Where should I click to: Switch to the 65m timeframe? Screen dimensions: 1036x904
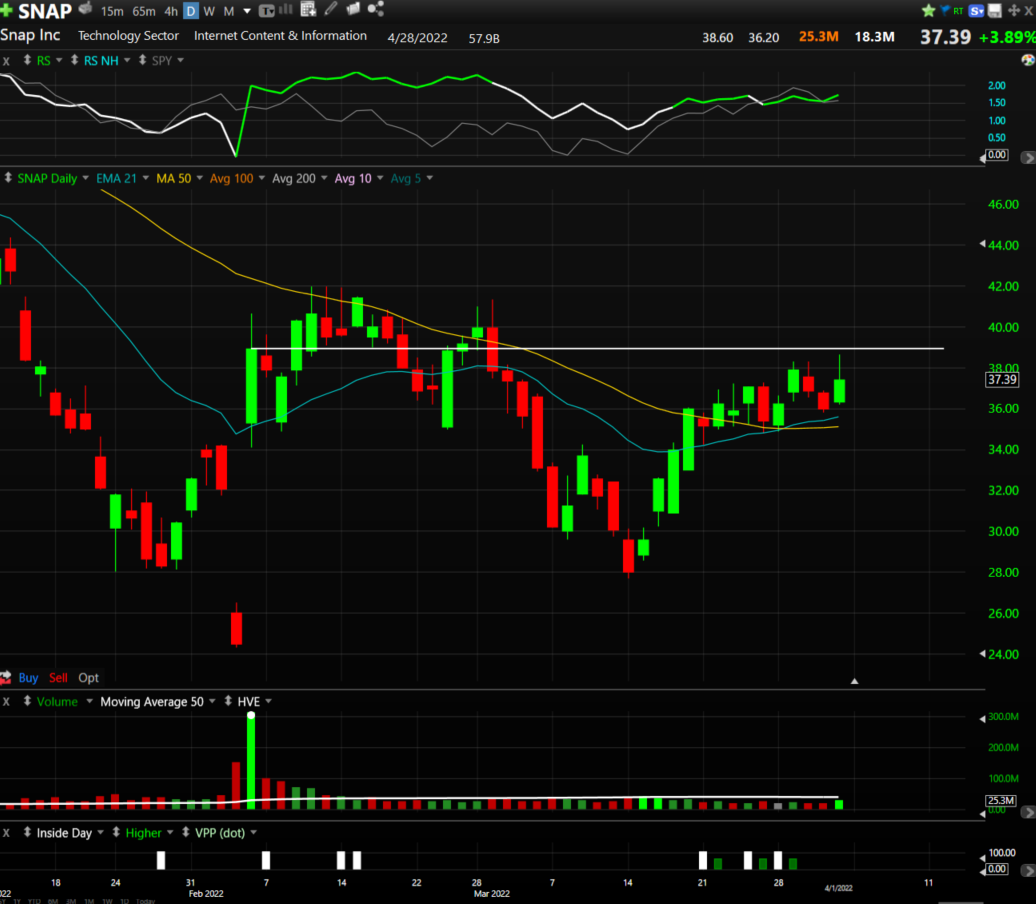144,11
